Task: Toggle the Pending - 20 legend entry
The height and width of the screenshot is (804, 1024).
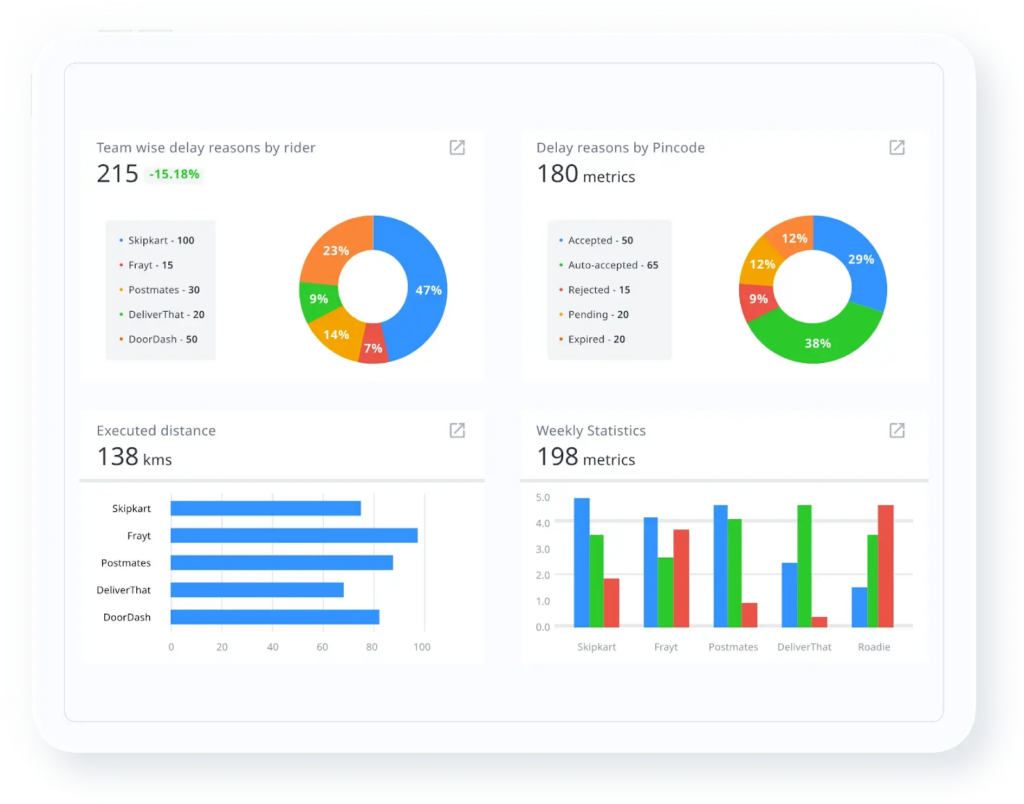Action: [x=598, y=314]
